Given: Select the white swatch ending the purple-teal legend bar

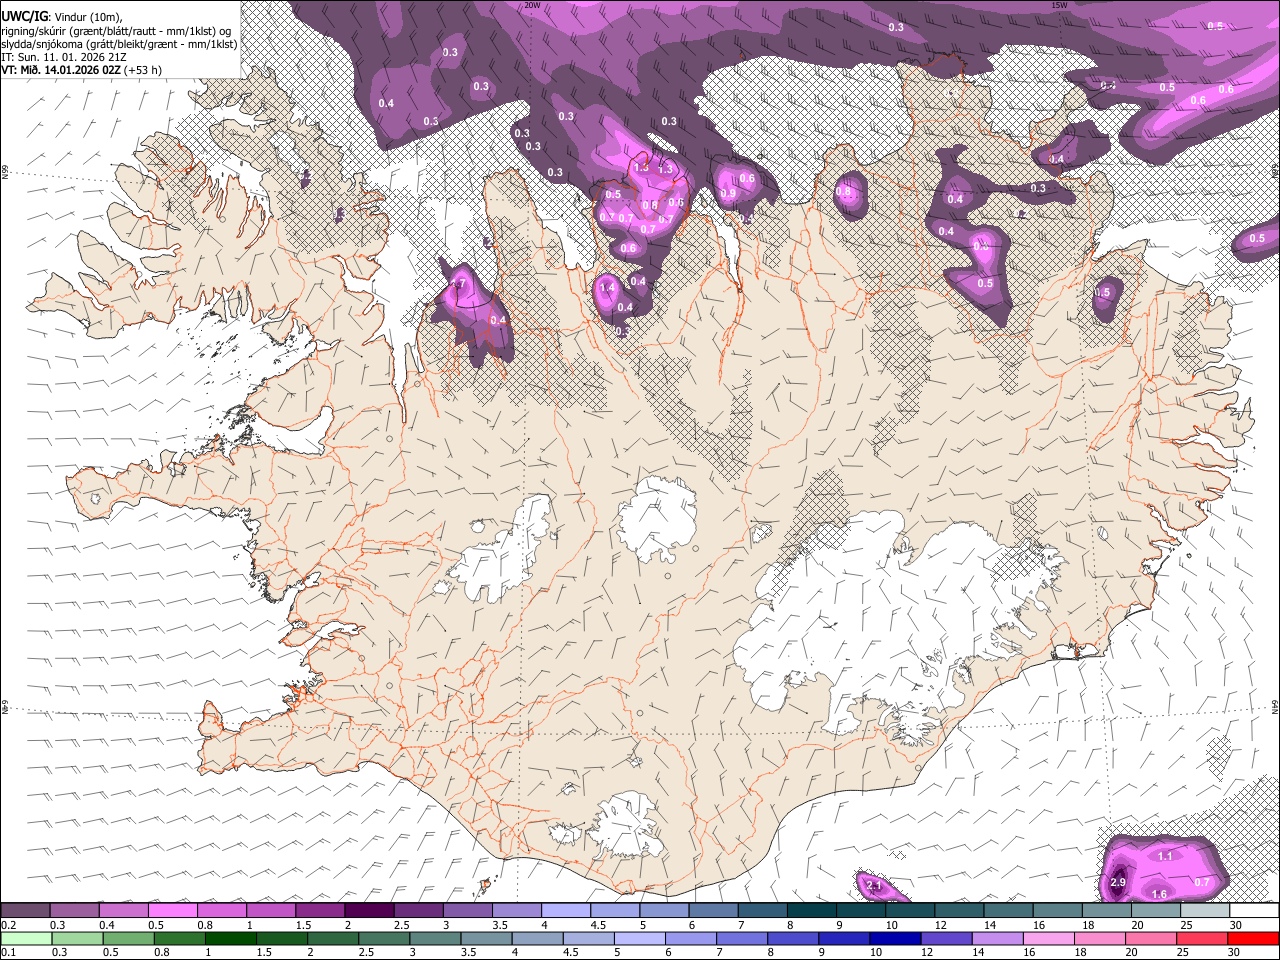Looking at the screenshot, I should [1253, 910].
